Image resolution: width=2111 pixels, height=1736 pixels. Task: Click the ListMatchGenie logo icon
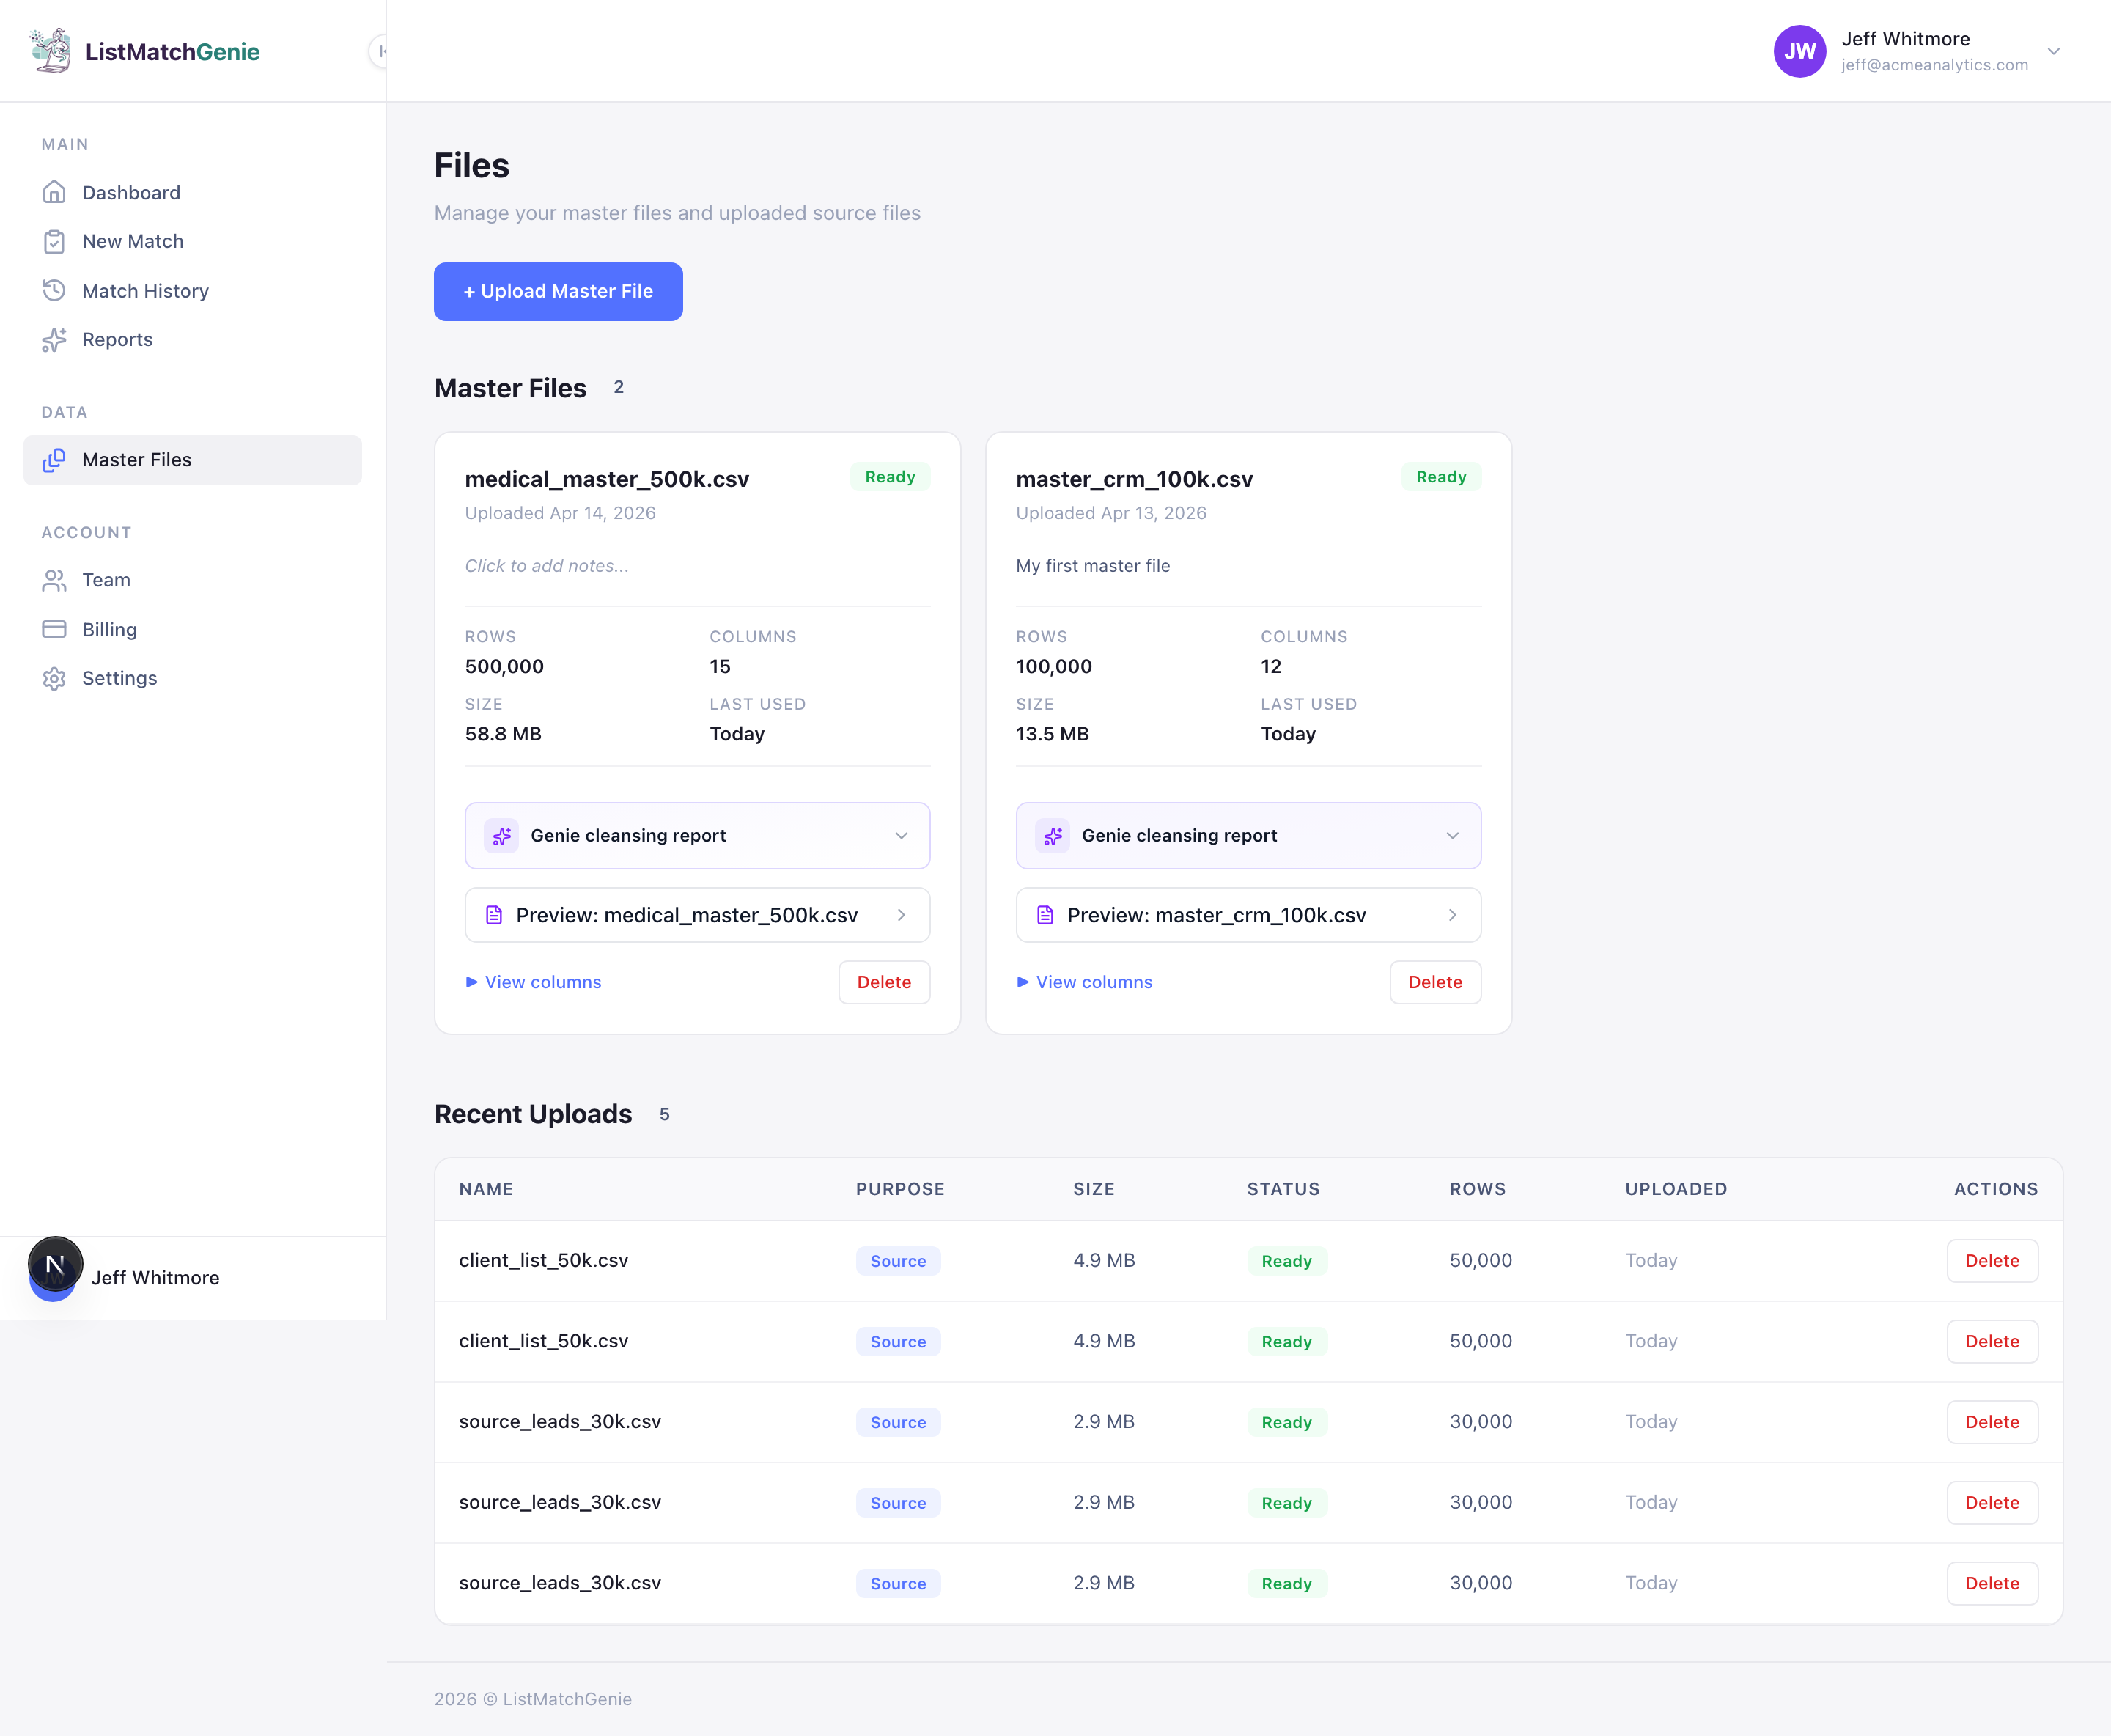51,51
